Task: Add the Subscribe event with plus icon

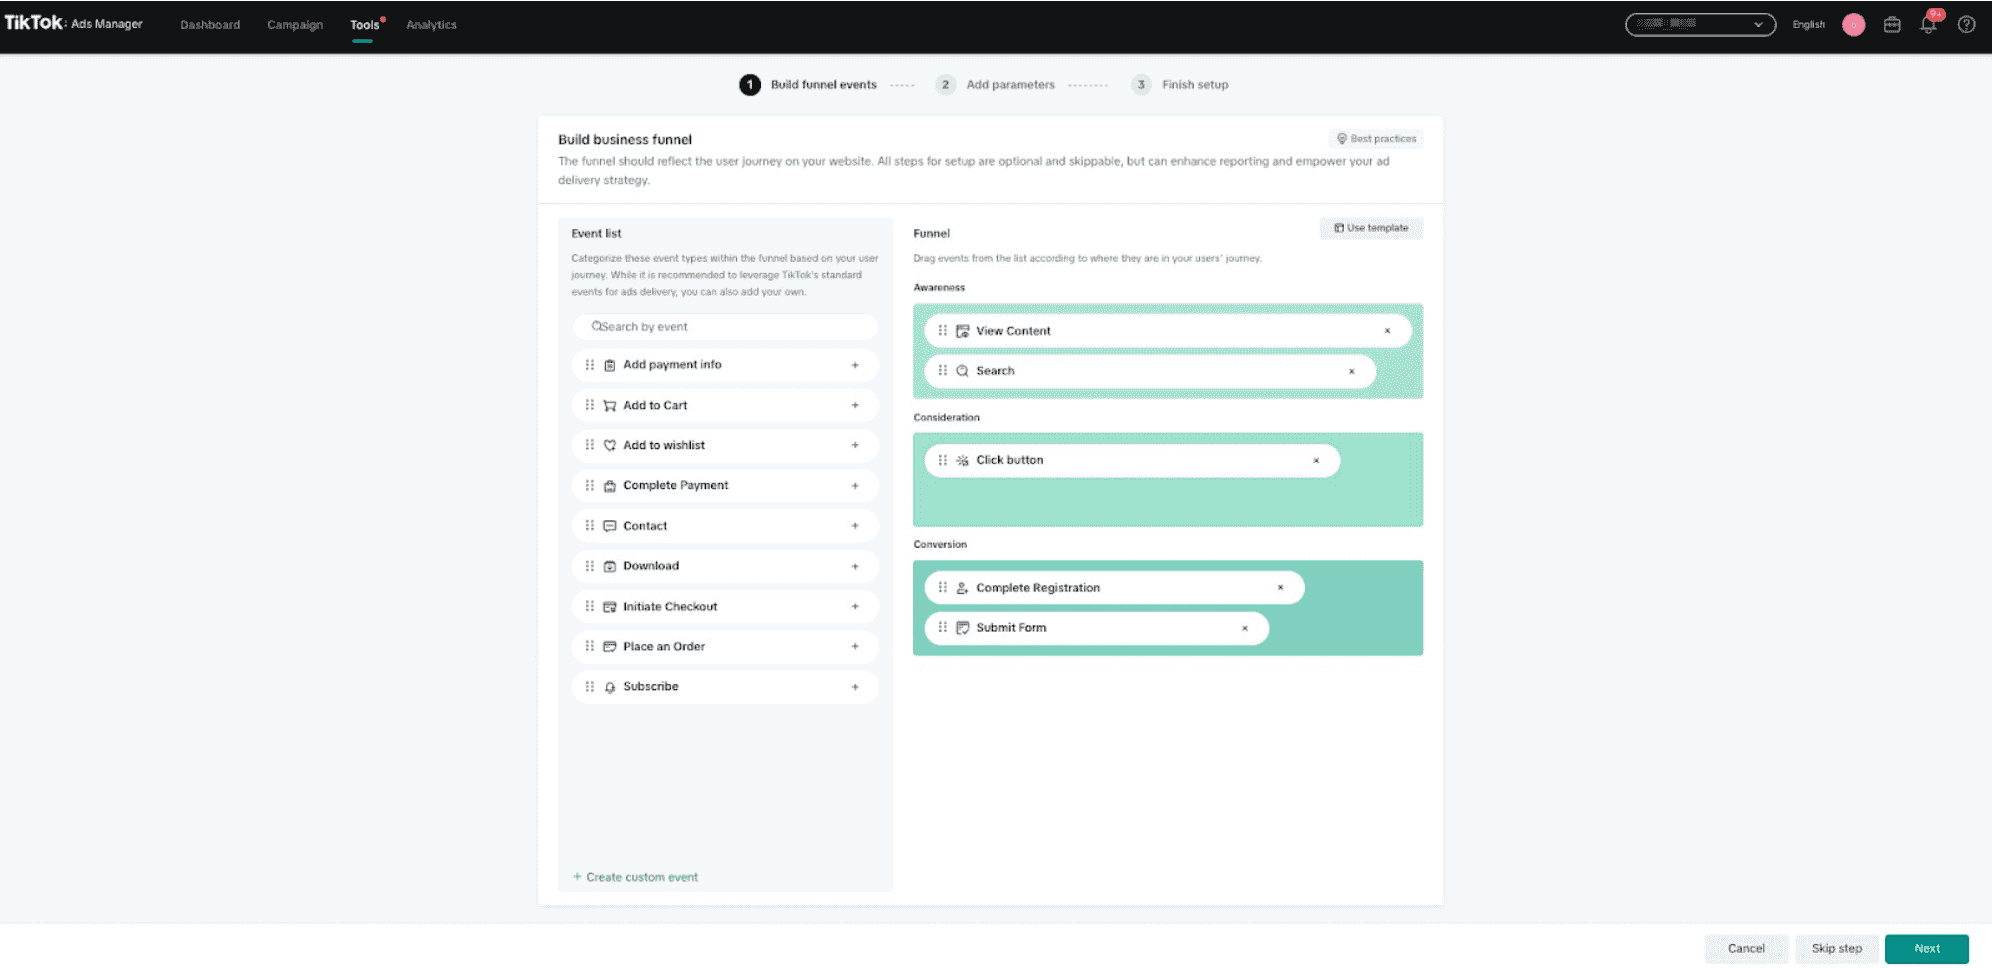Action: (x=855, y=687)
